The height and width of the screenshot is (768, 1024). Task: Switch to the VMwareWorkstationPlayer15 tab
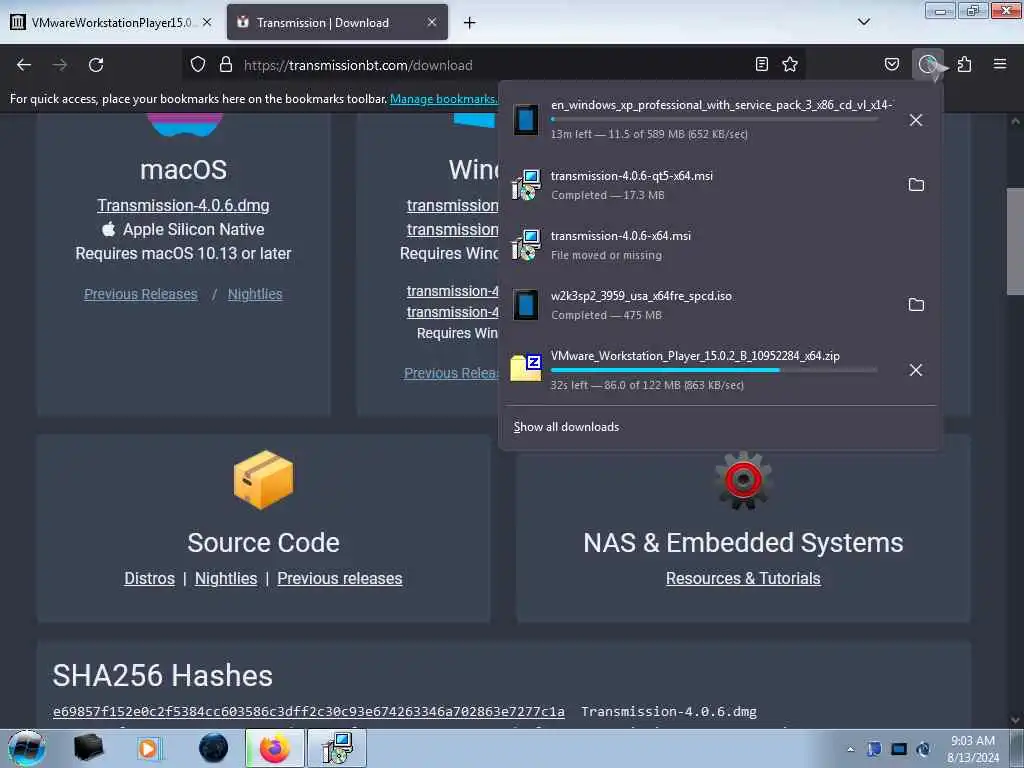(112, 22)
